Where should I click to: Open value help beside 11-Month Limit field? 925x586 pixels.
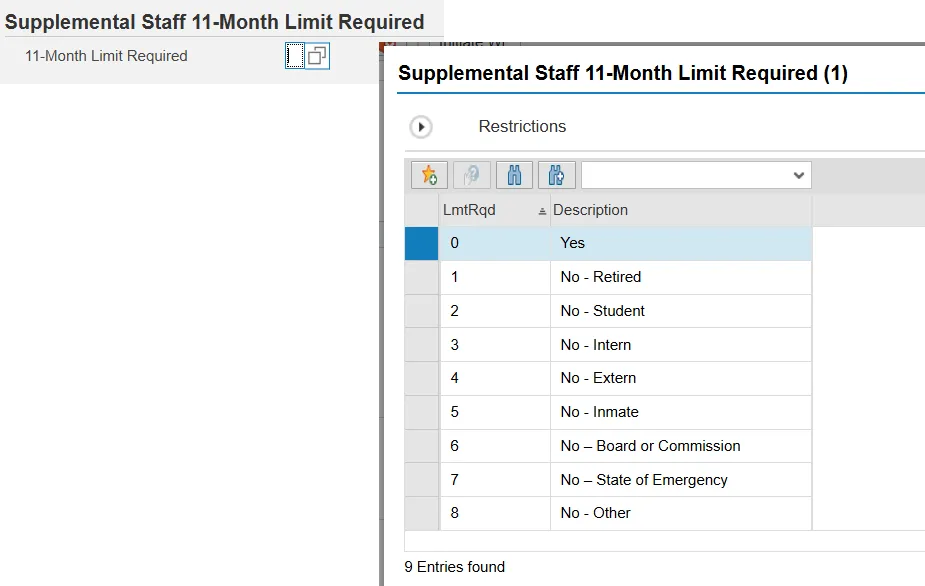(317, 57)
